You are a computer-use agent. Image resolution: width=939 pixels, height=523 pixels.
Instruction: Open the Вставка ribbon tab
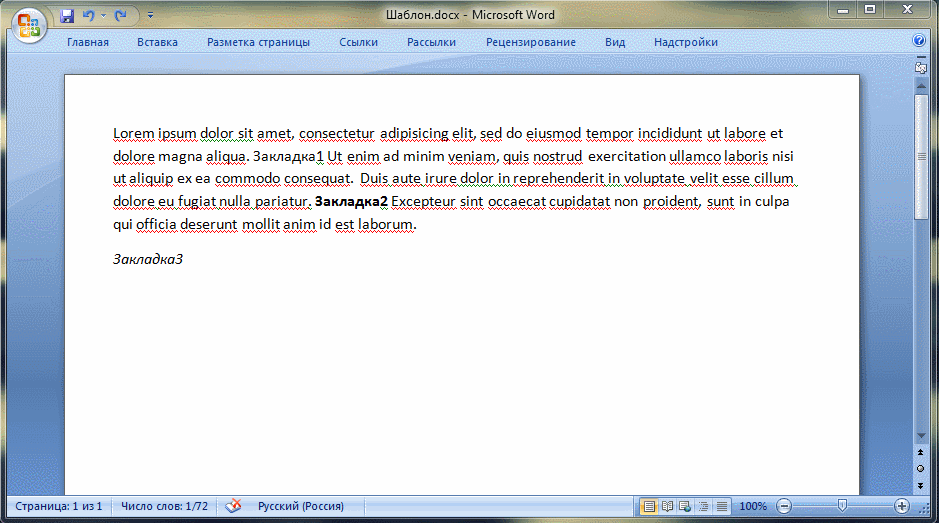point(157,42)
